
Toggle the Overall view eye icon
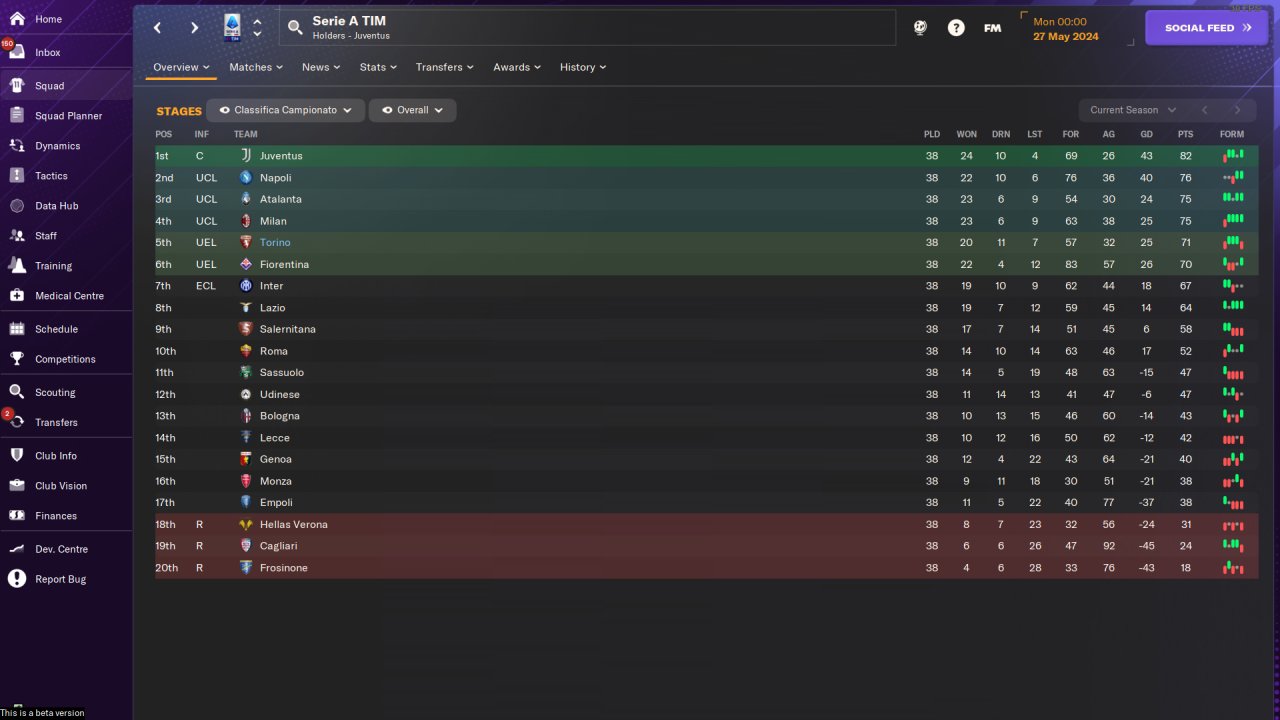[387, 110]
